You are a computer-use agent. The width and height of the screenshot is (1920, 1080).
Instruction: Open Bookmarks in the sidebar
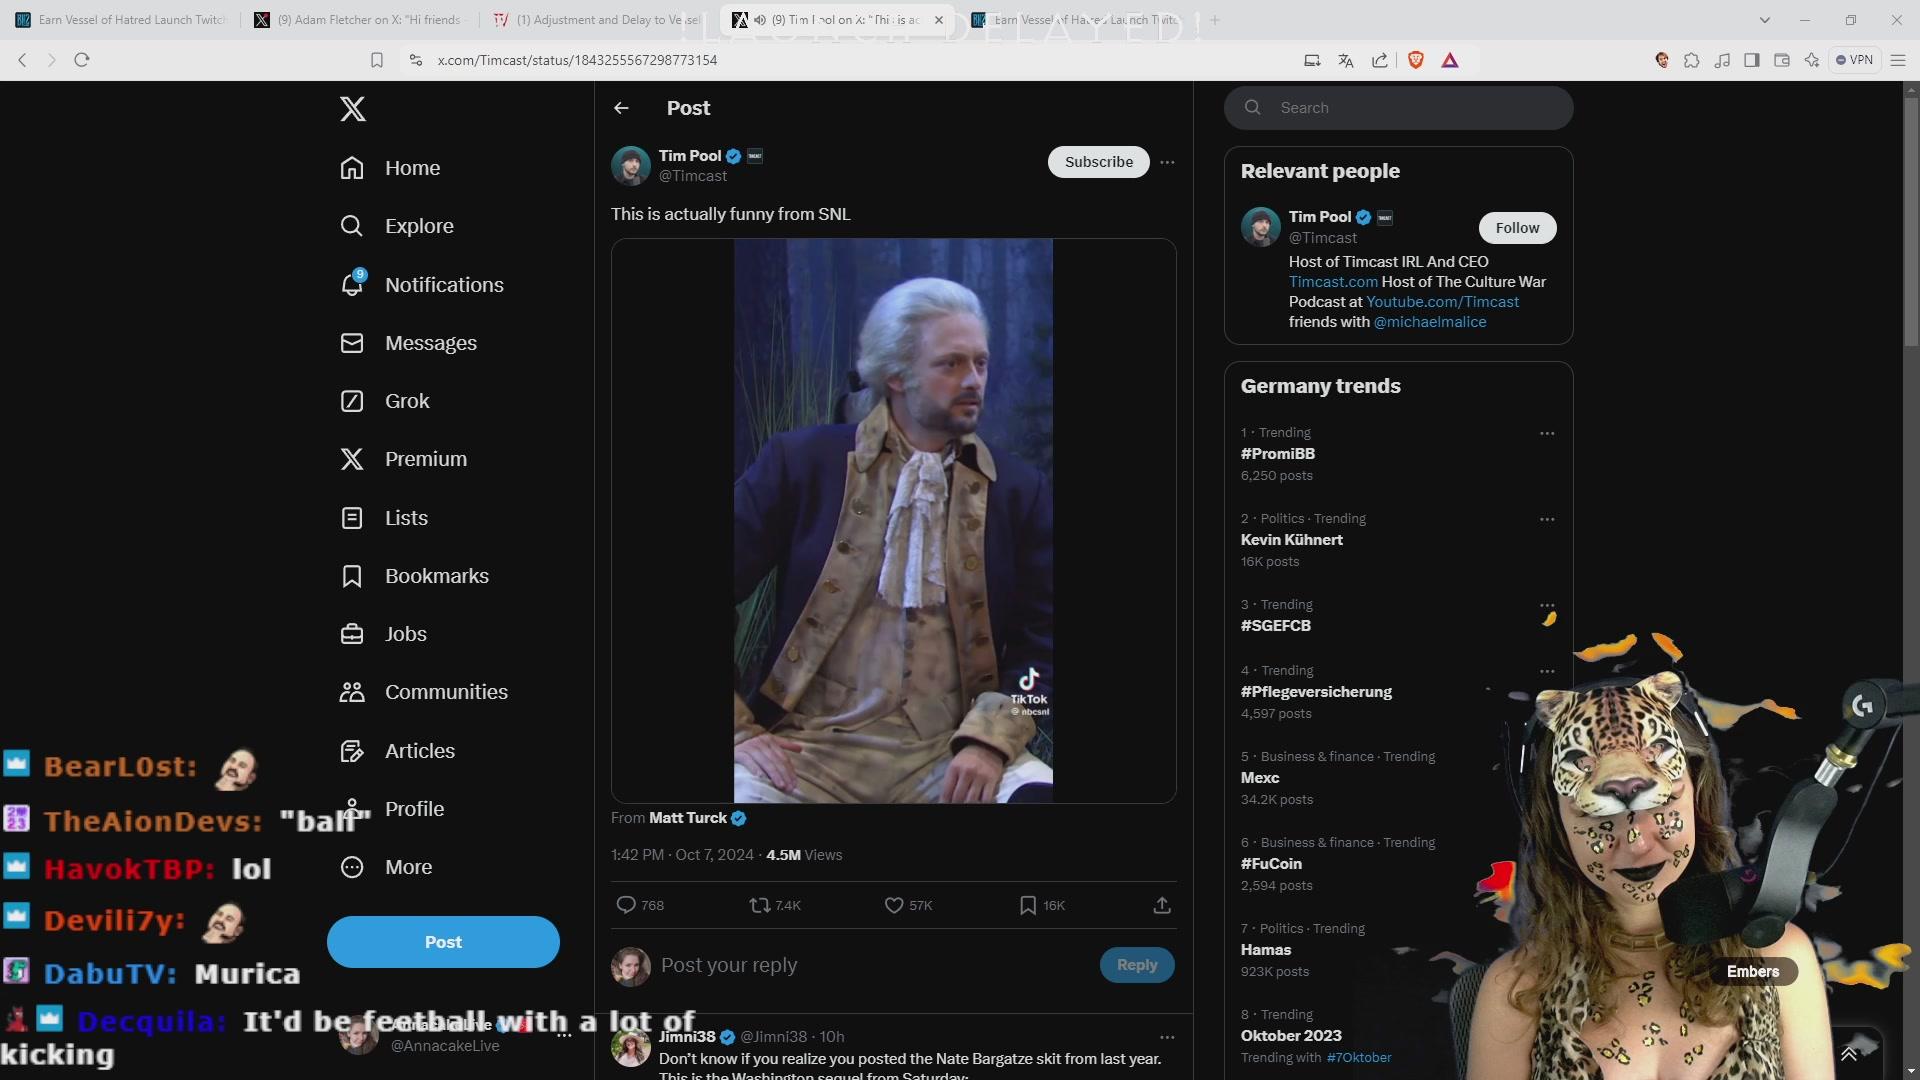tap(414, 576)
